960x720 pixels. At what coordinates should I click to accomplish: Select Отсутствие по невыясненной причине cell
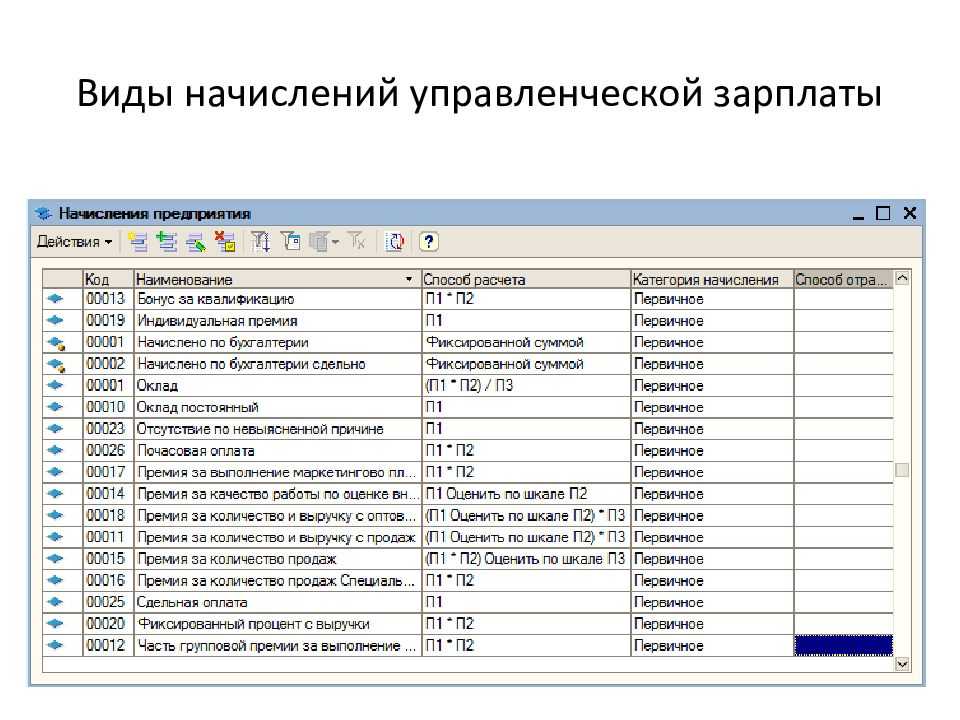pos(277,429)
